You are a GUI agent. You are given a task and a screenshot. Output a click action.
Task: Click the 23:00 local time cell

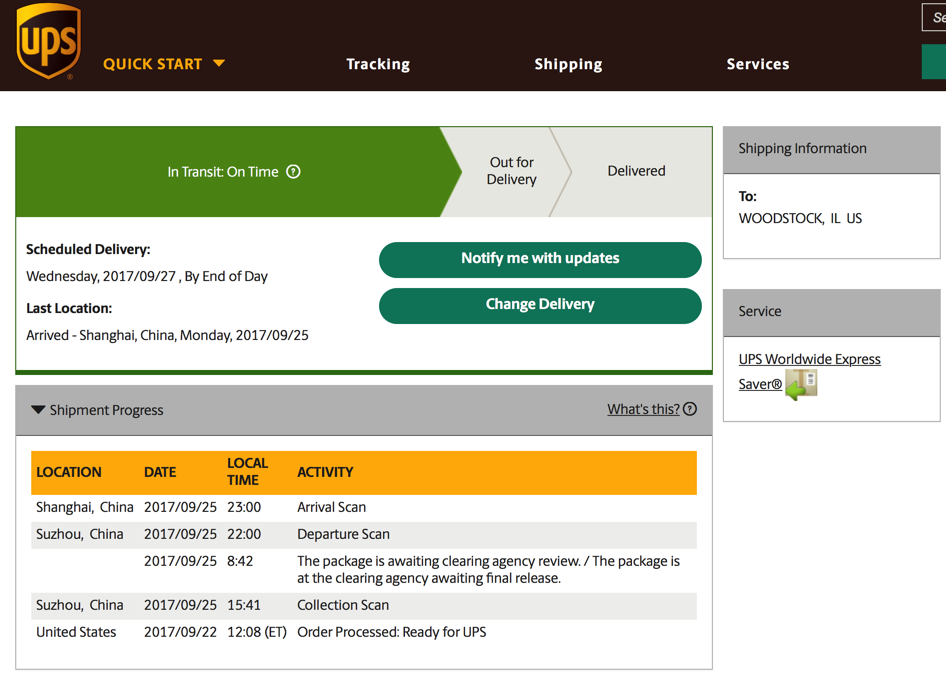(244, 507)
